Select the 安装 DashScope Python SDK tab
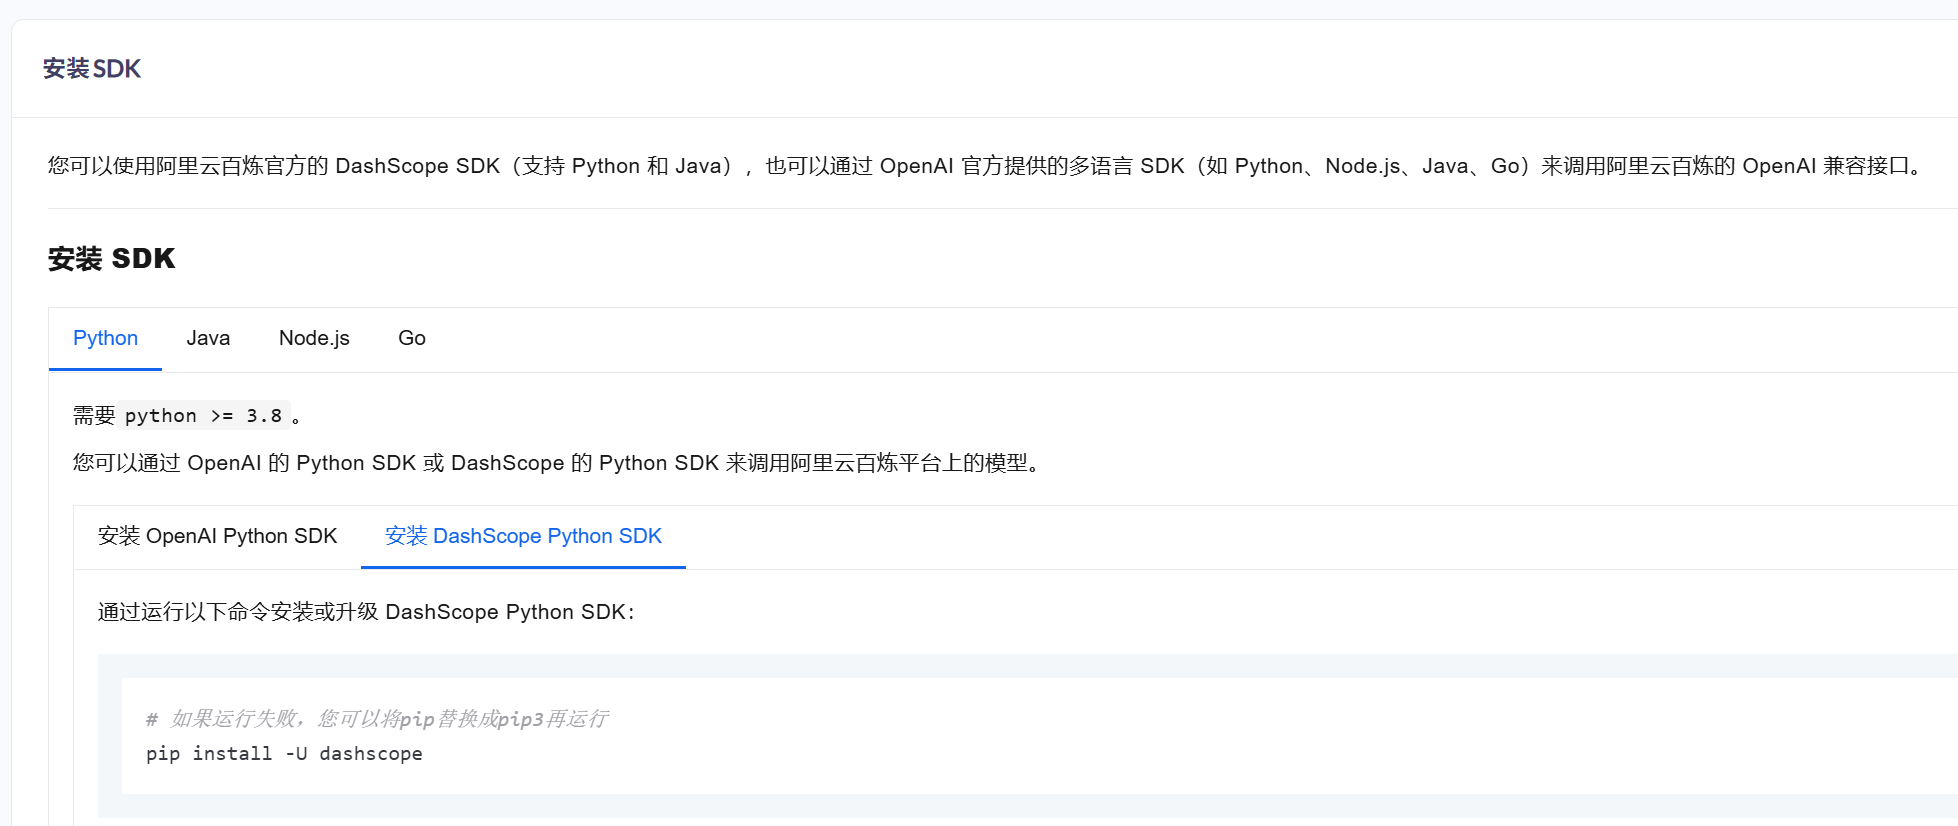The height and width of the screenshot is (826, 1958). click(523, 536)
